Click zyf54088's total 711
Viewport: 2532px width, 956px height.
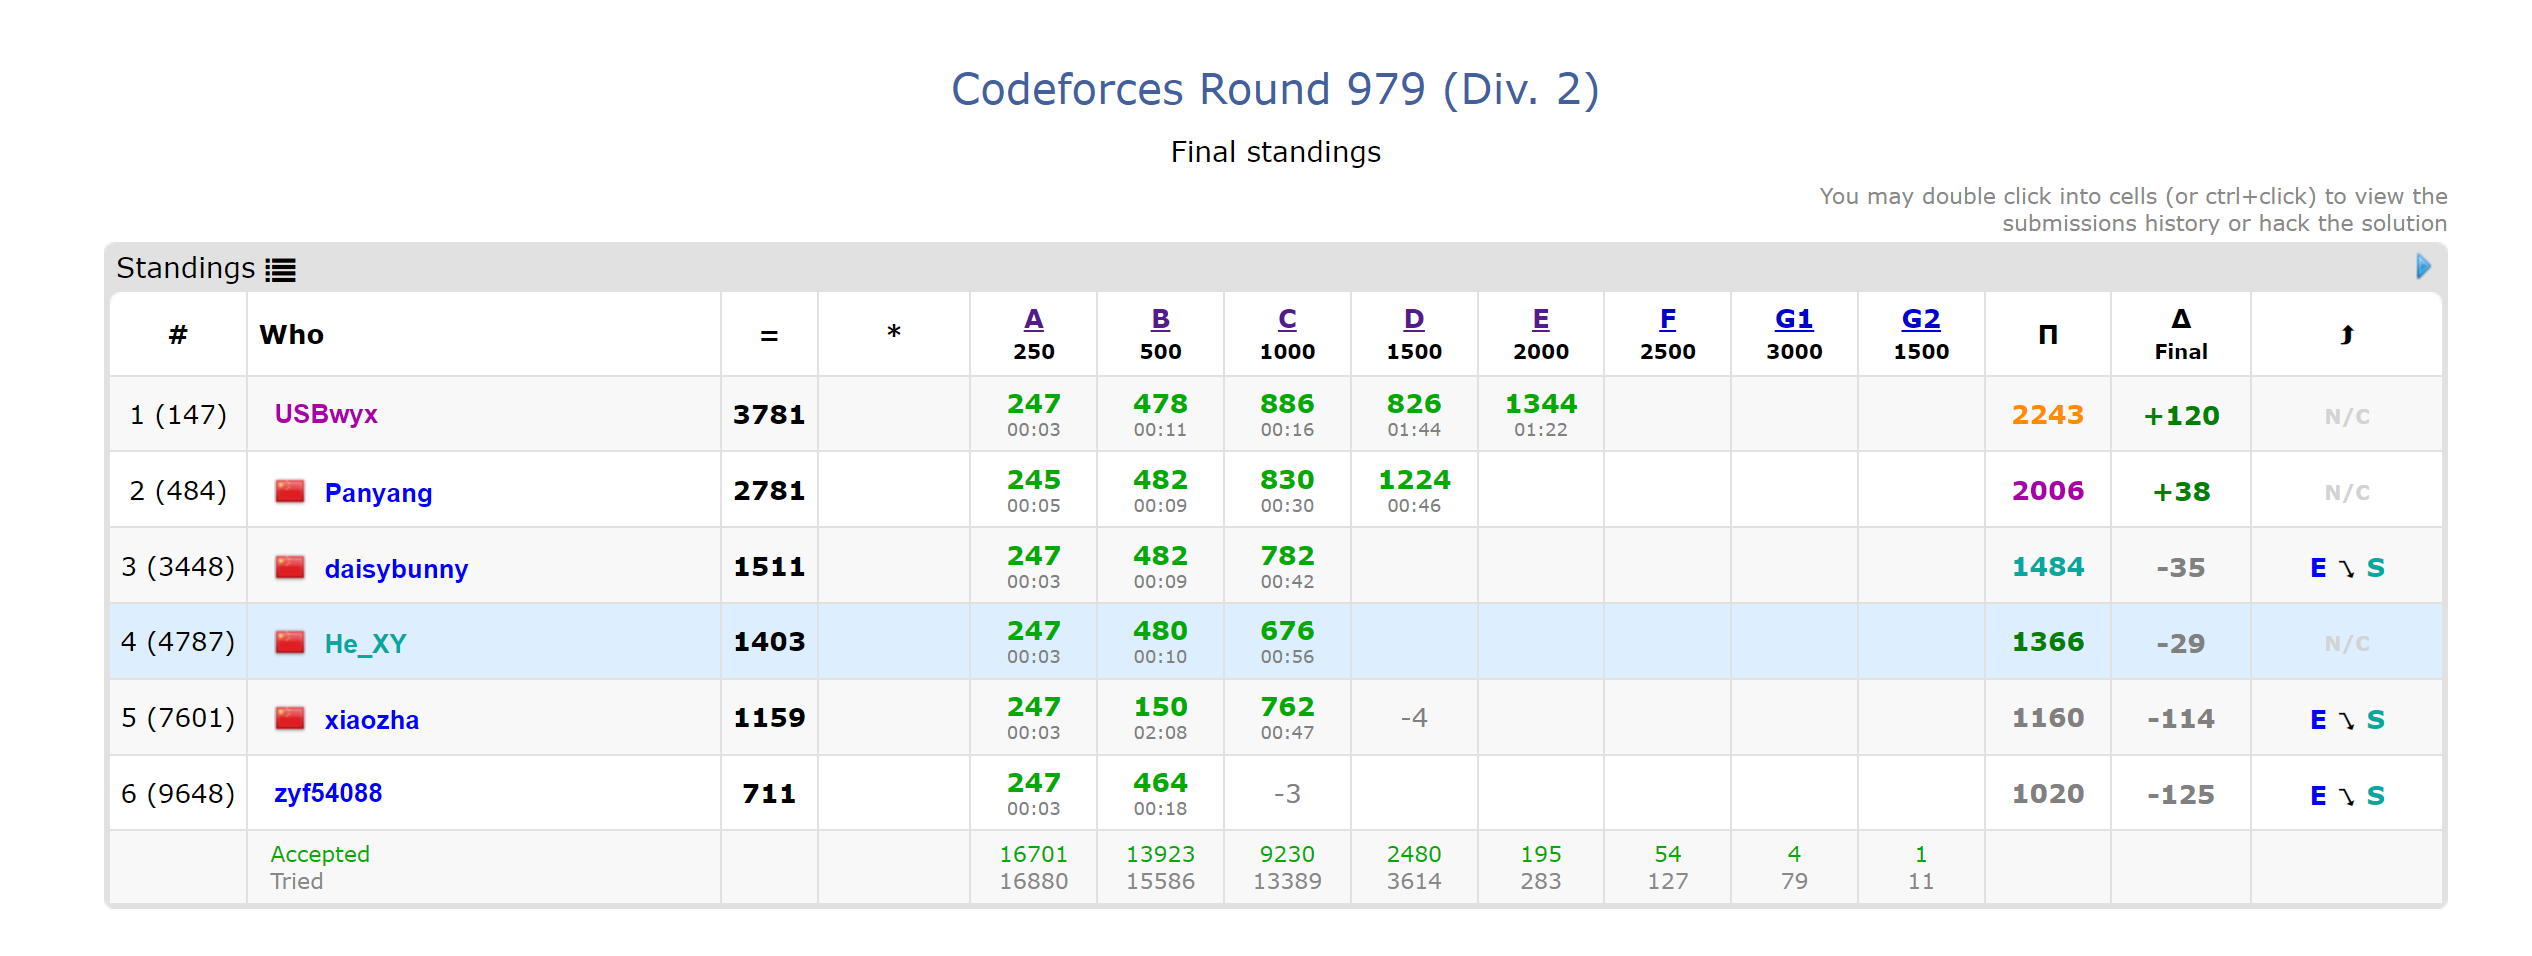pos(769,794)
